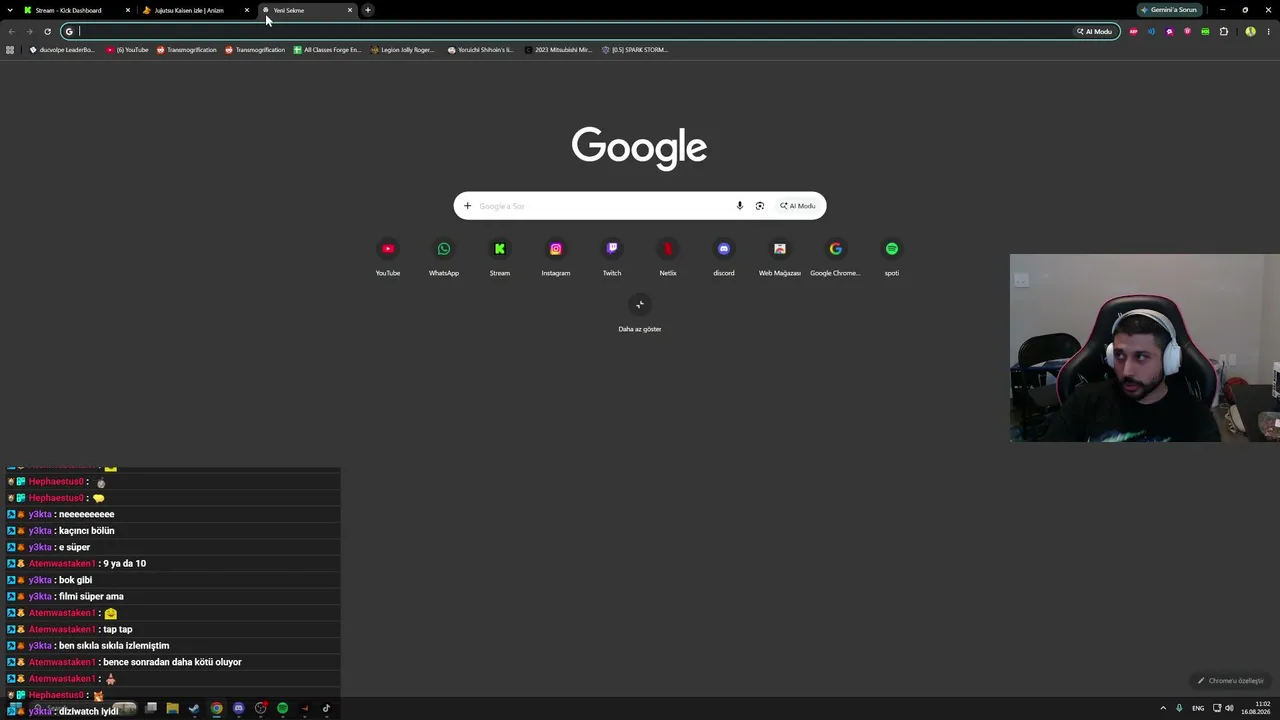Open Gemini'a Sorun button
1280x720 pixels.
pyautogui.click(x=1170, y=10)
